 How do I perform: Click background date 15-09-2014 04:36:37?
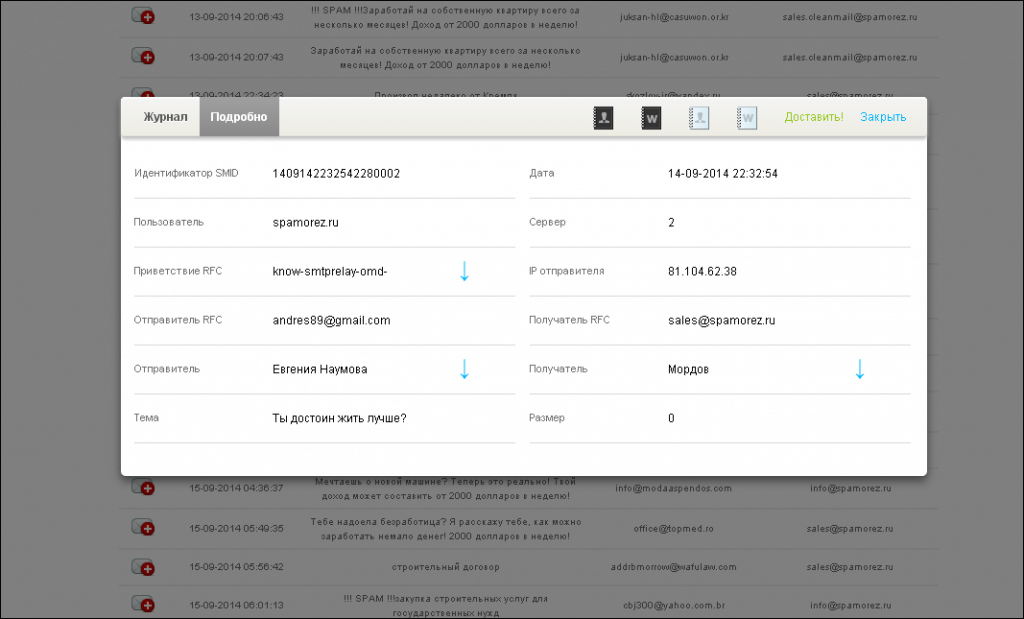pyautogui.click(x=236, y=488)
